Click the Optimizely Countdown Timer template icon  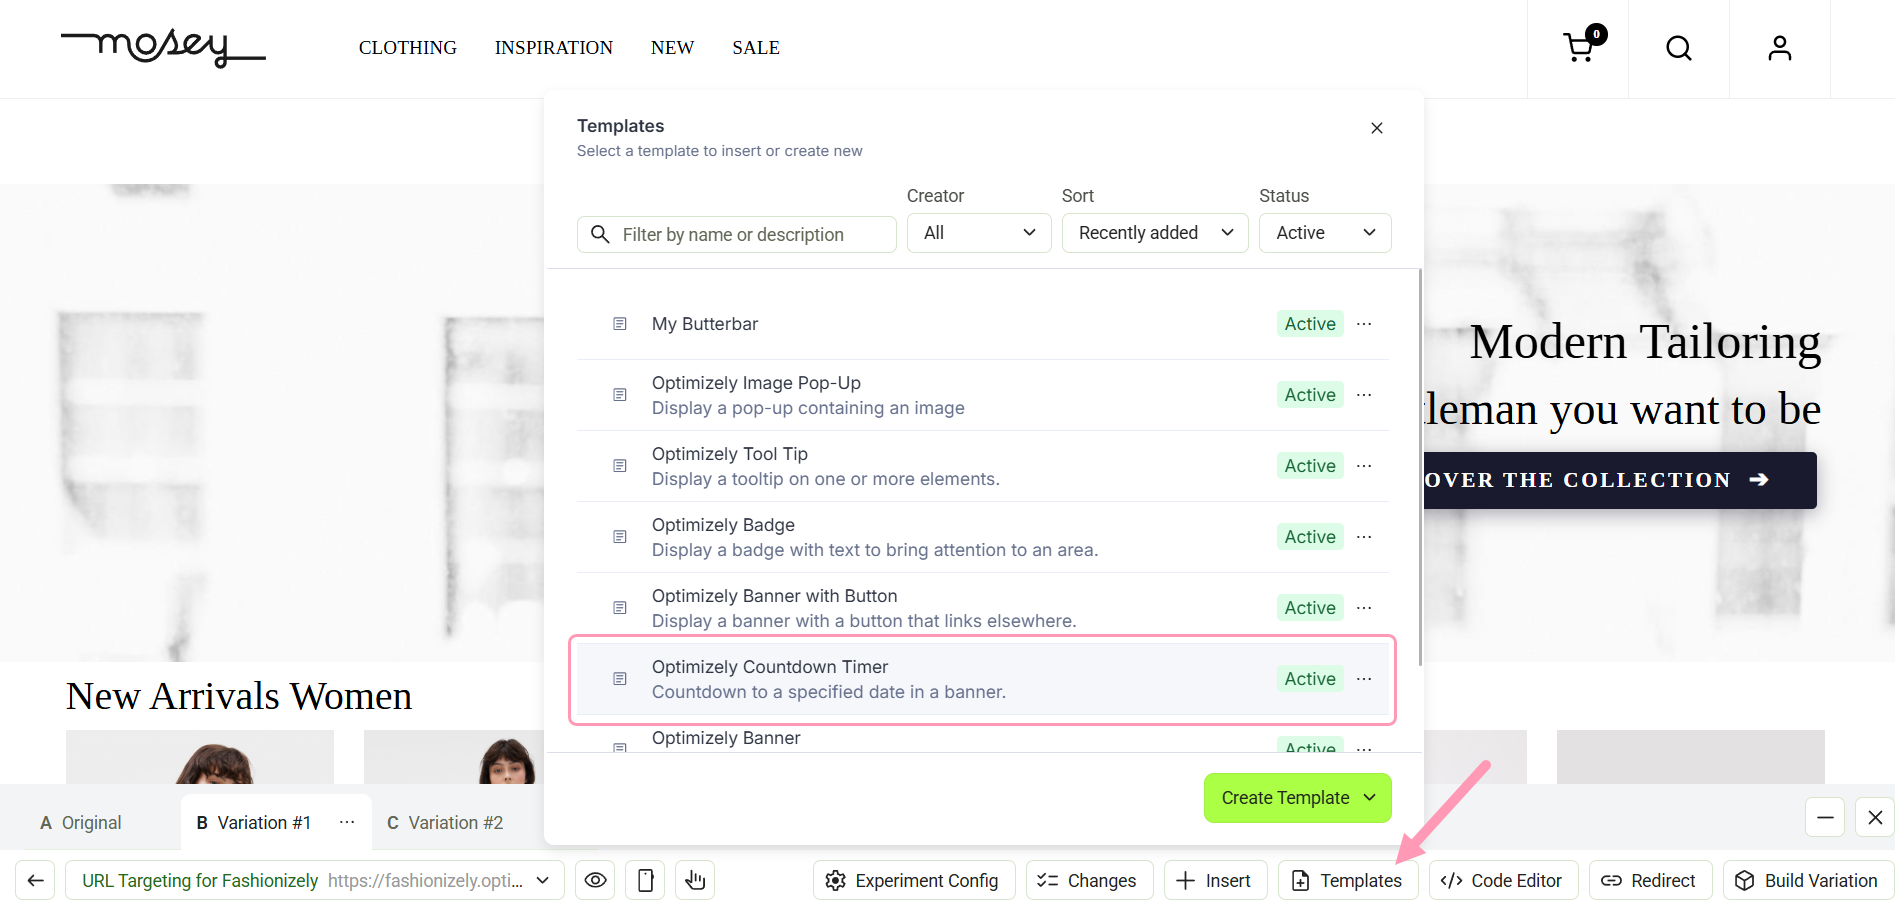(x=620, y=679)
